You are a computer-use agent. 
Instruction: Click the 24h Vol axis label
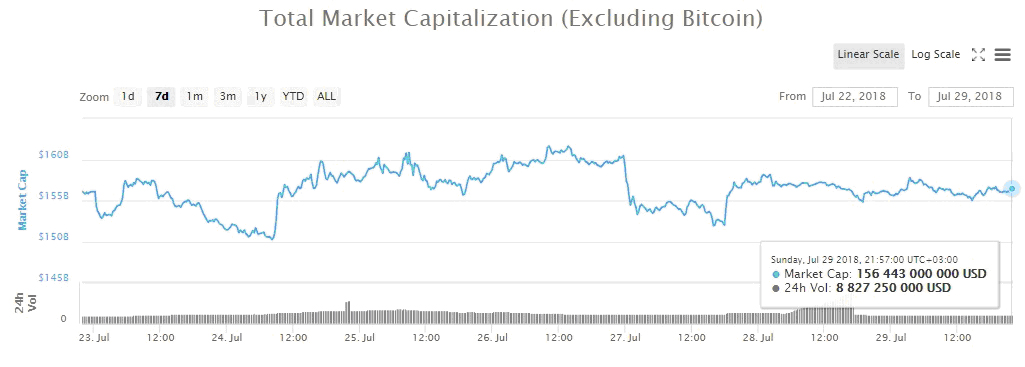tap(24, 302)
